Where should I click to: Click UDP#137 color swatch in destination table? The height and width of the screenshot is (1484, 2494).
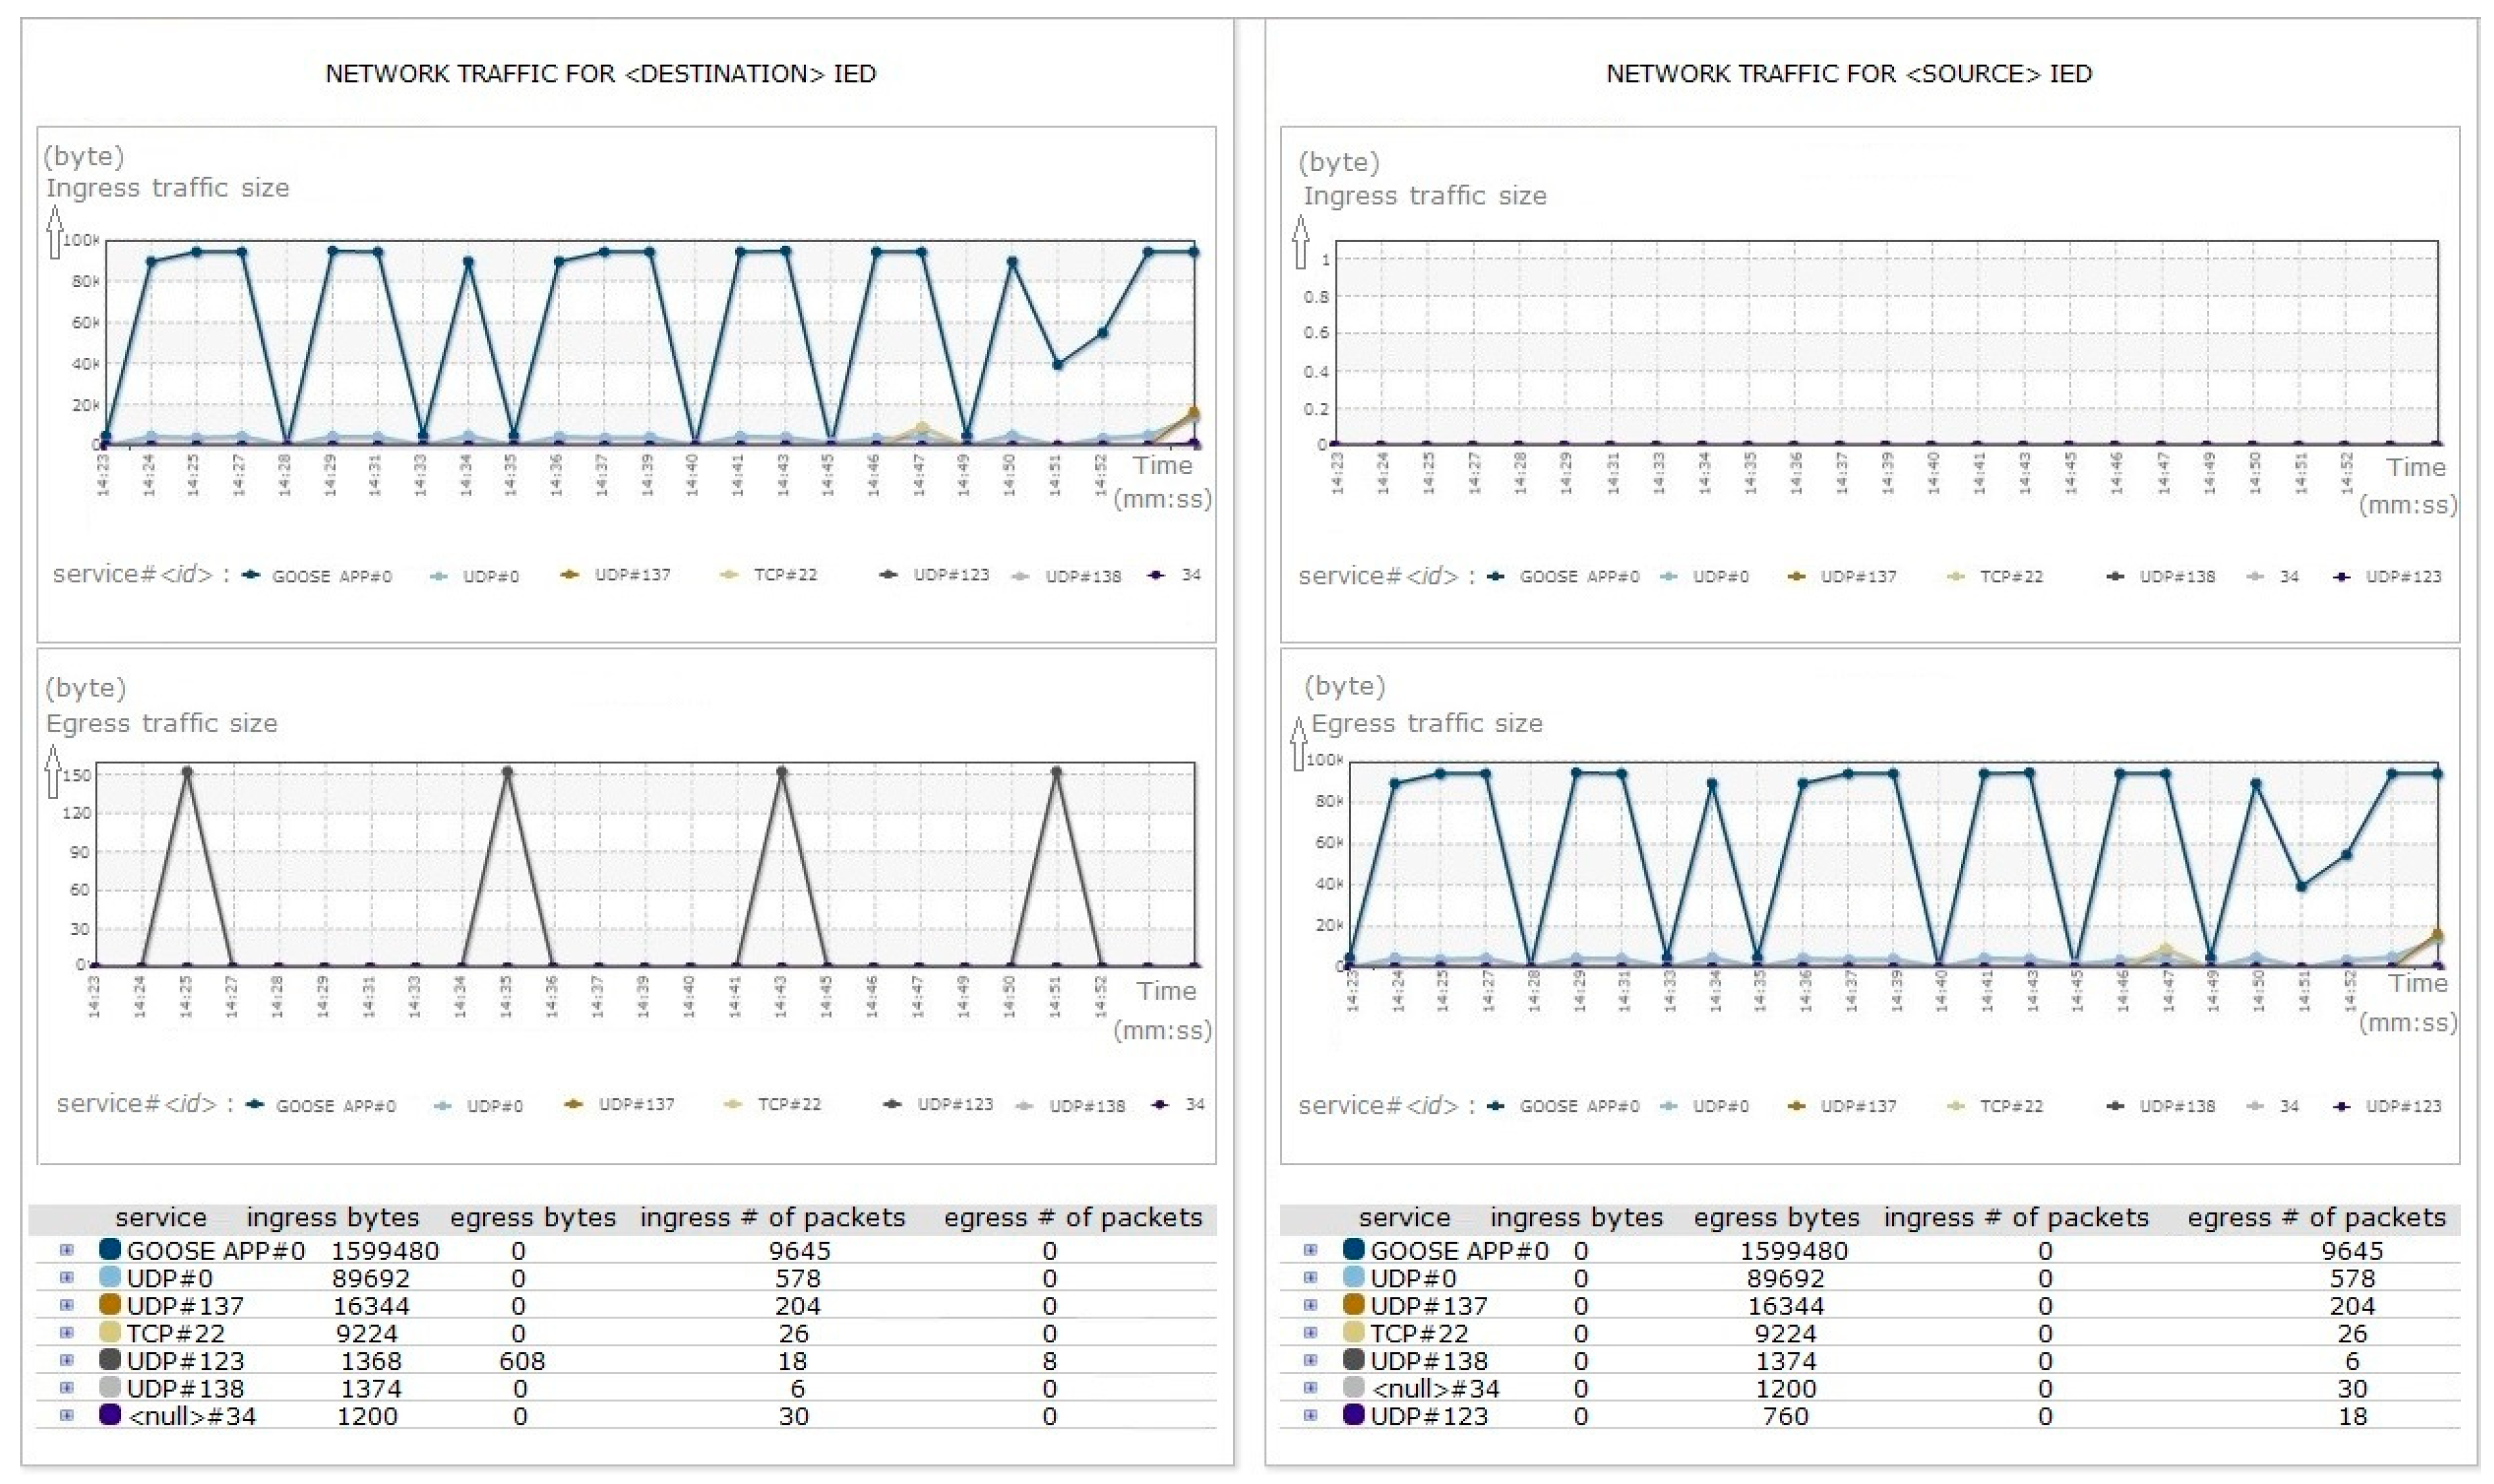coord(110,1305)
